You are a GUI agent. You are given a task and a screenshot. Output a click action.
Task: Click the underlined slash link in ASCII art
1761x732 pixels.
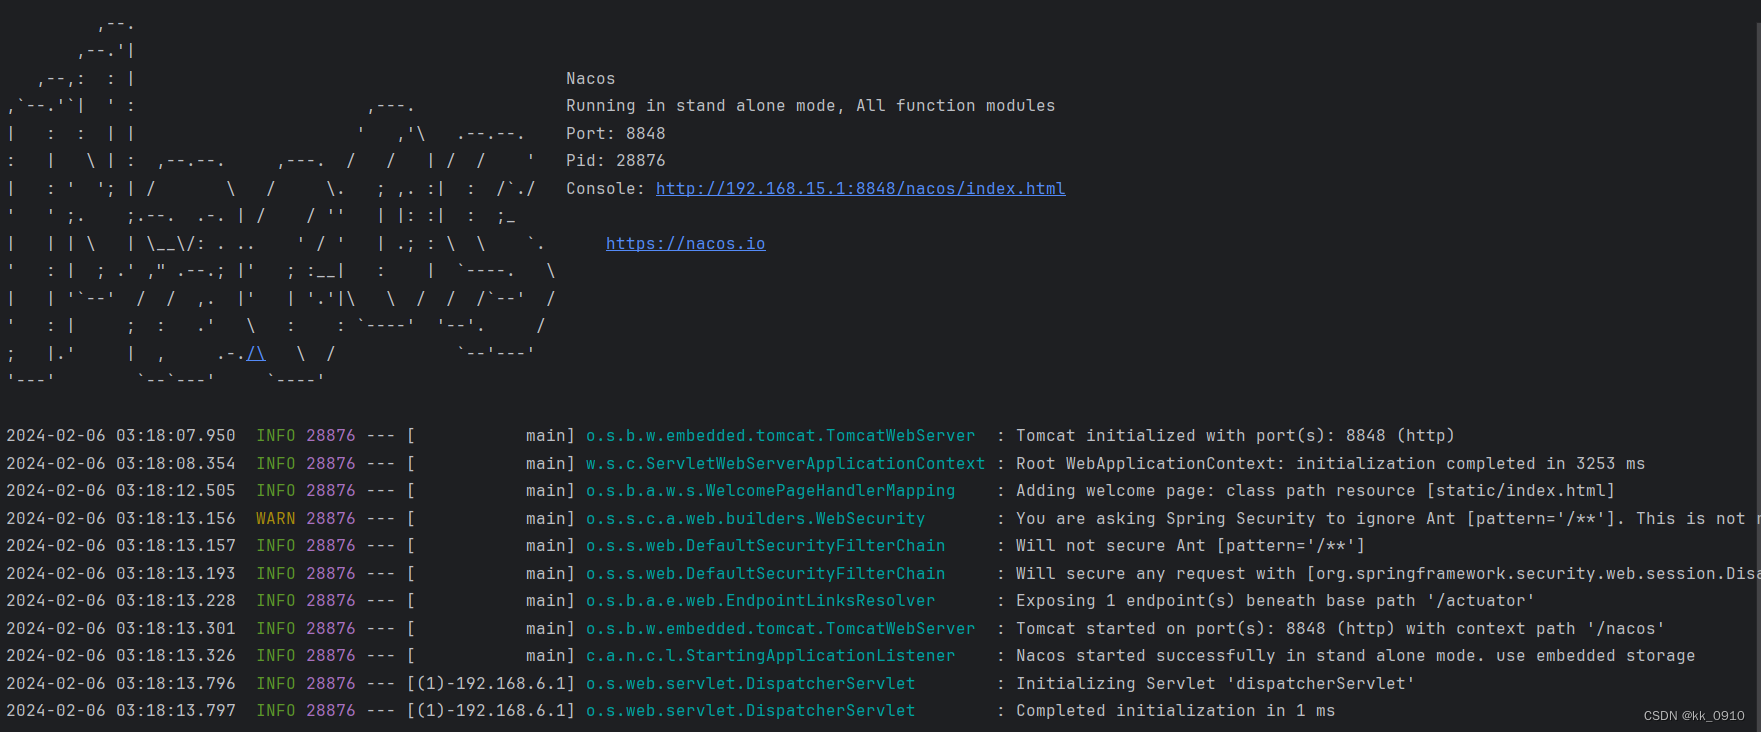256,353
